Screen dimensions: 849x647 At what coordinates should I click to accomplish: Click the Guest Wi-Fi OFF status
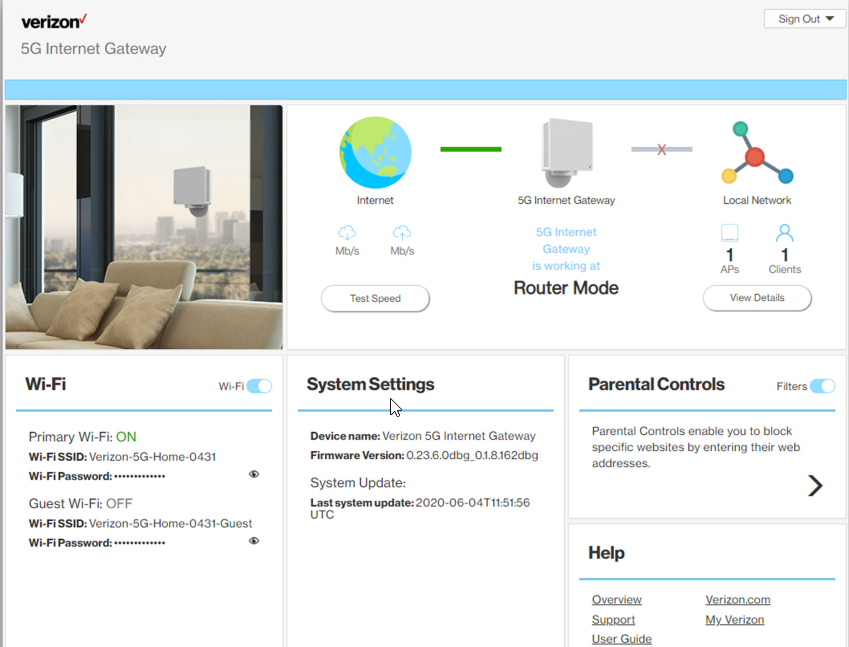(x=119, y=504)
